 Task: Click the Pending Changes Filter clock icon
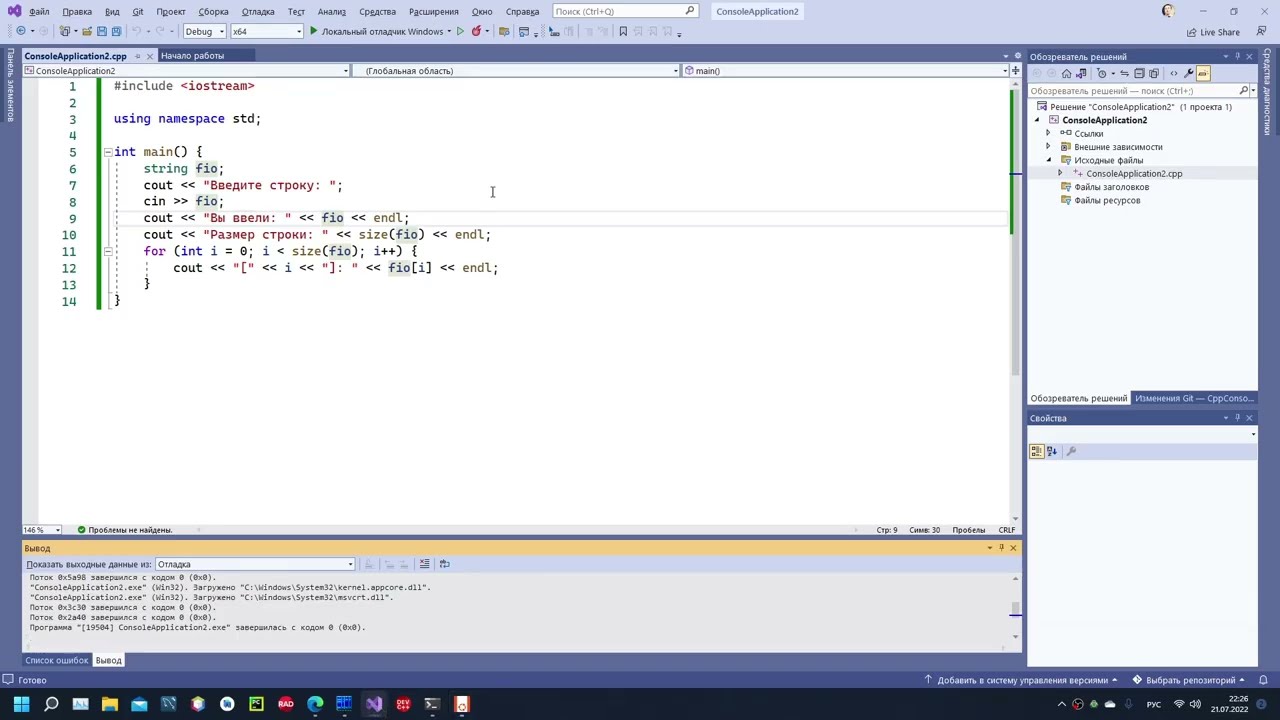[1102, 73]
